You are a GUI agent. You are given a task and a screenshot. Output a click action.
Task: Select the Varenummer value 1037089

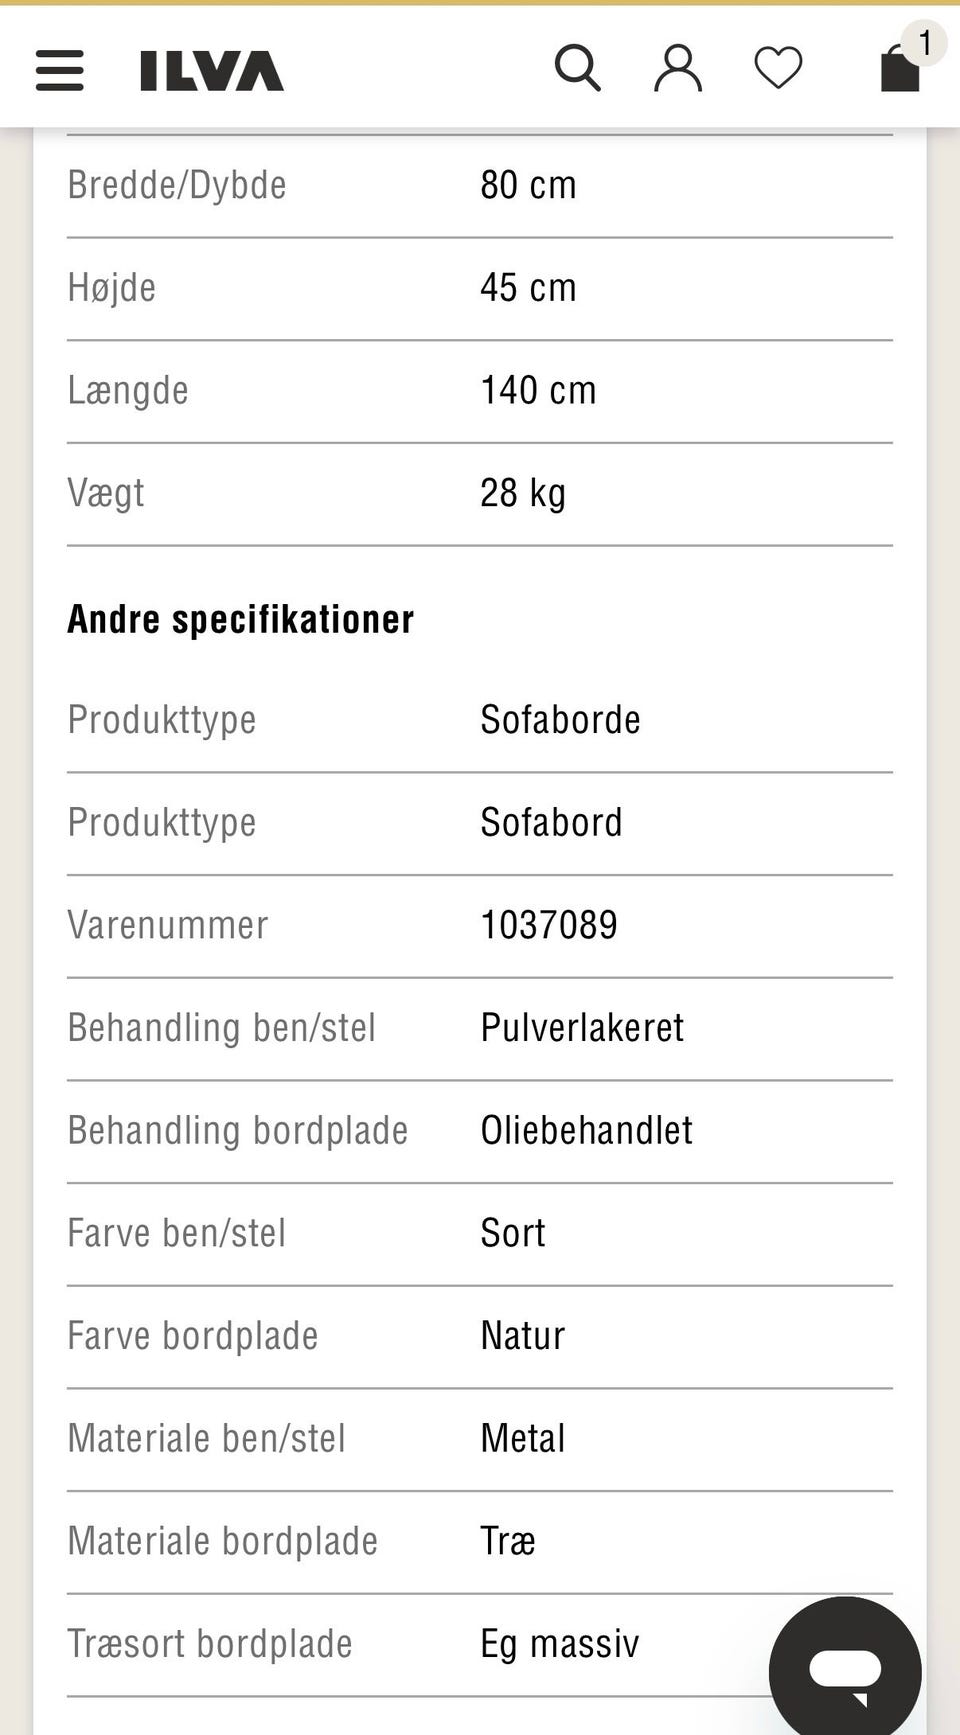click(x=549, y=925)
